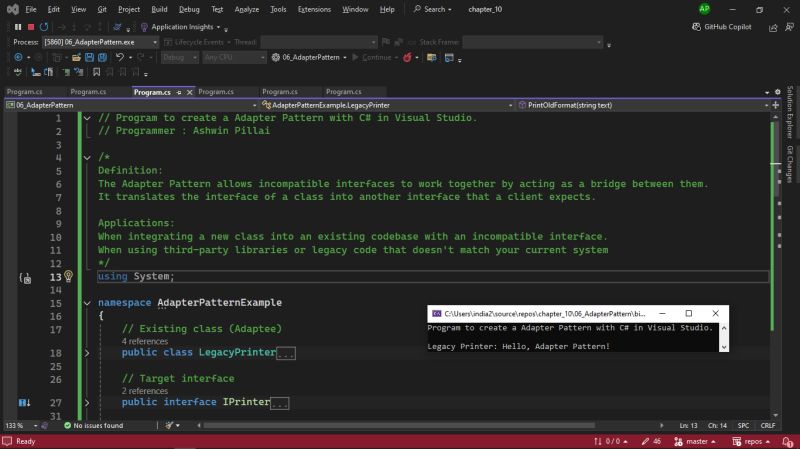This screenshot has width=800, height=449.
Task: Click the tracepoint glyph beside line 13
Action: point(25,278)
